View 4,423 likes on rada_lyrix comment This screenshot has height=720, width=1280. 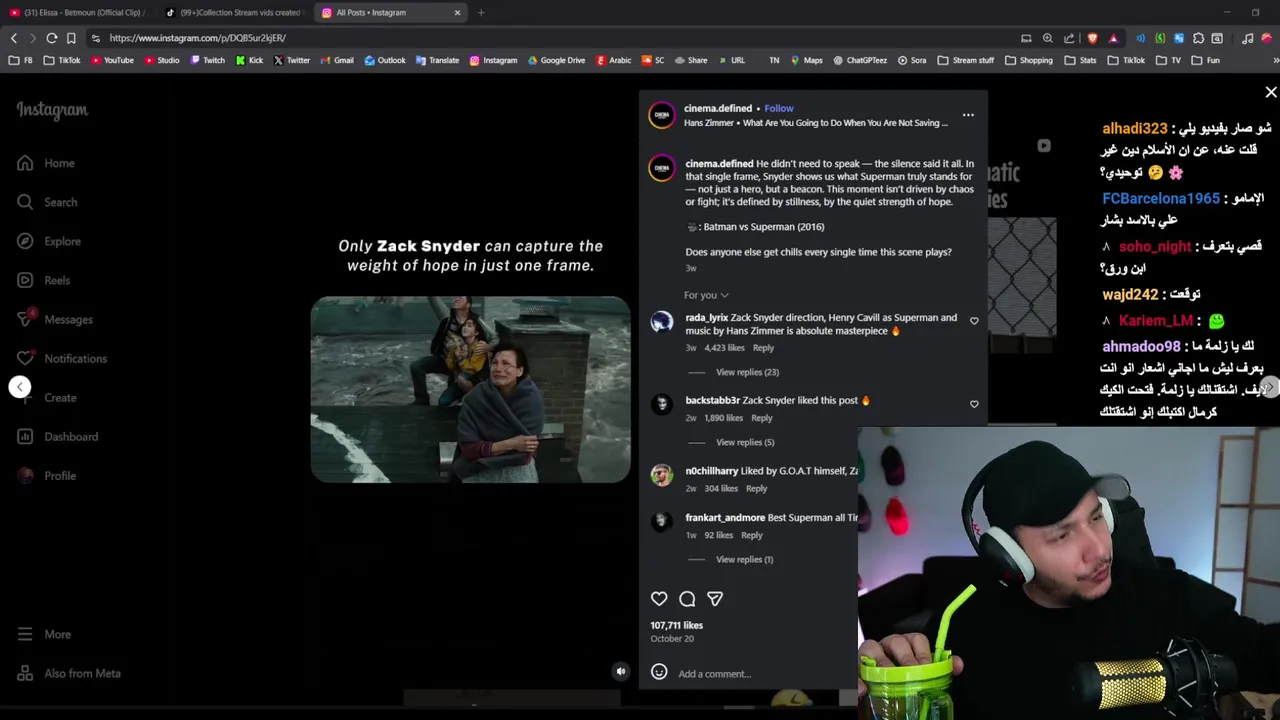(x=724, y=348)
